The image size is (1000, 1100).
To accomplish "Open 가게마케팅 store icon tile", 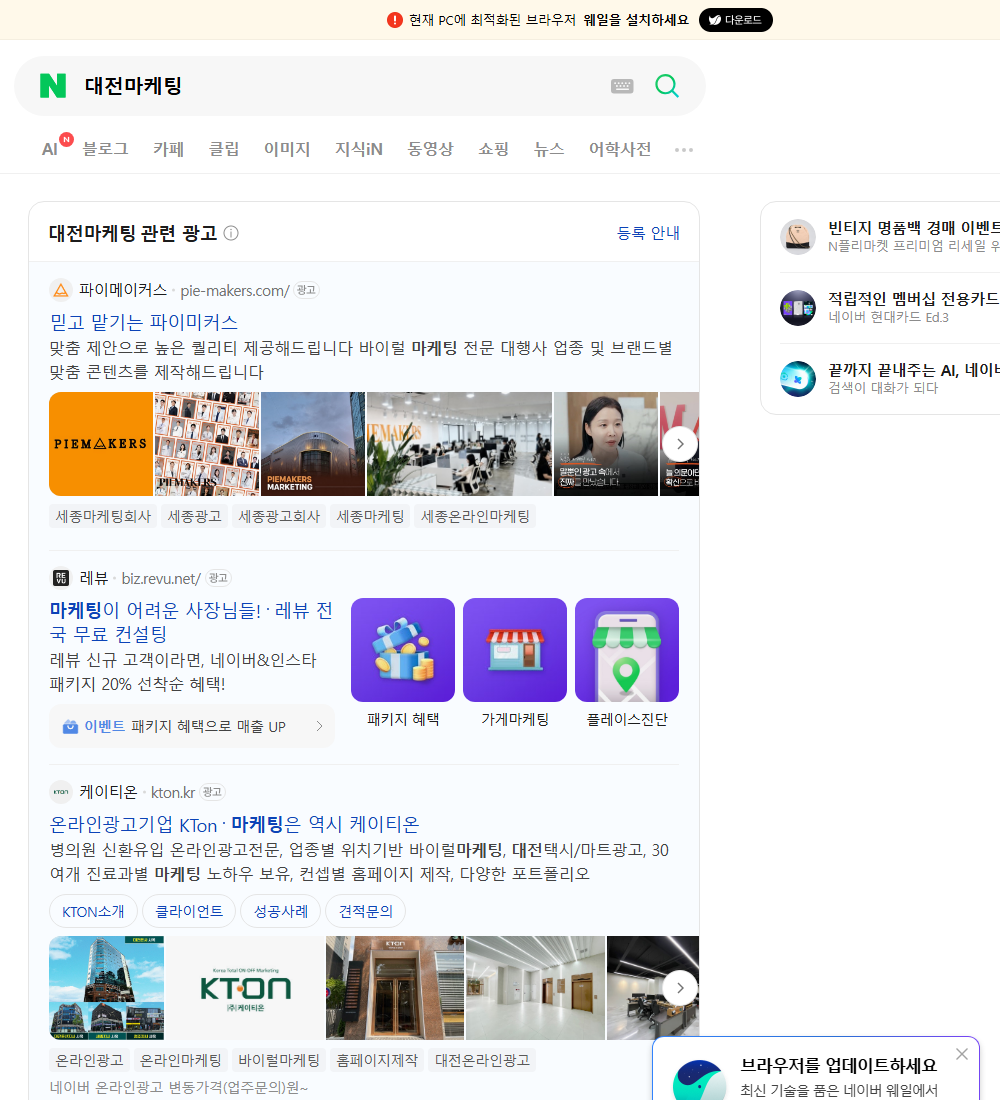I will coord(515,650).
